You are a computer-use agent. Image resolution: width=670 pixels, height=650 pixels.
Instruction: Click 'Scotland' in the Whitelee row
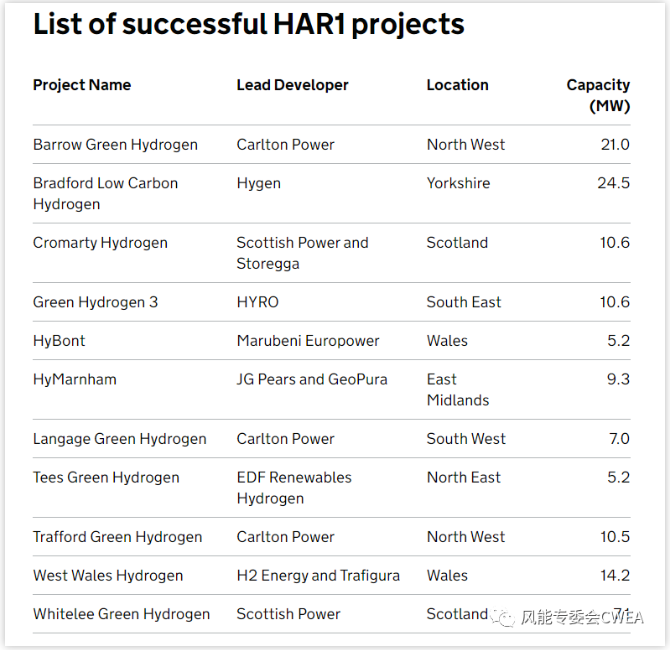pos(457,614)
